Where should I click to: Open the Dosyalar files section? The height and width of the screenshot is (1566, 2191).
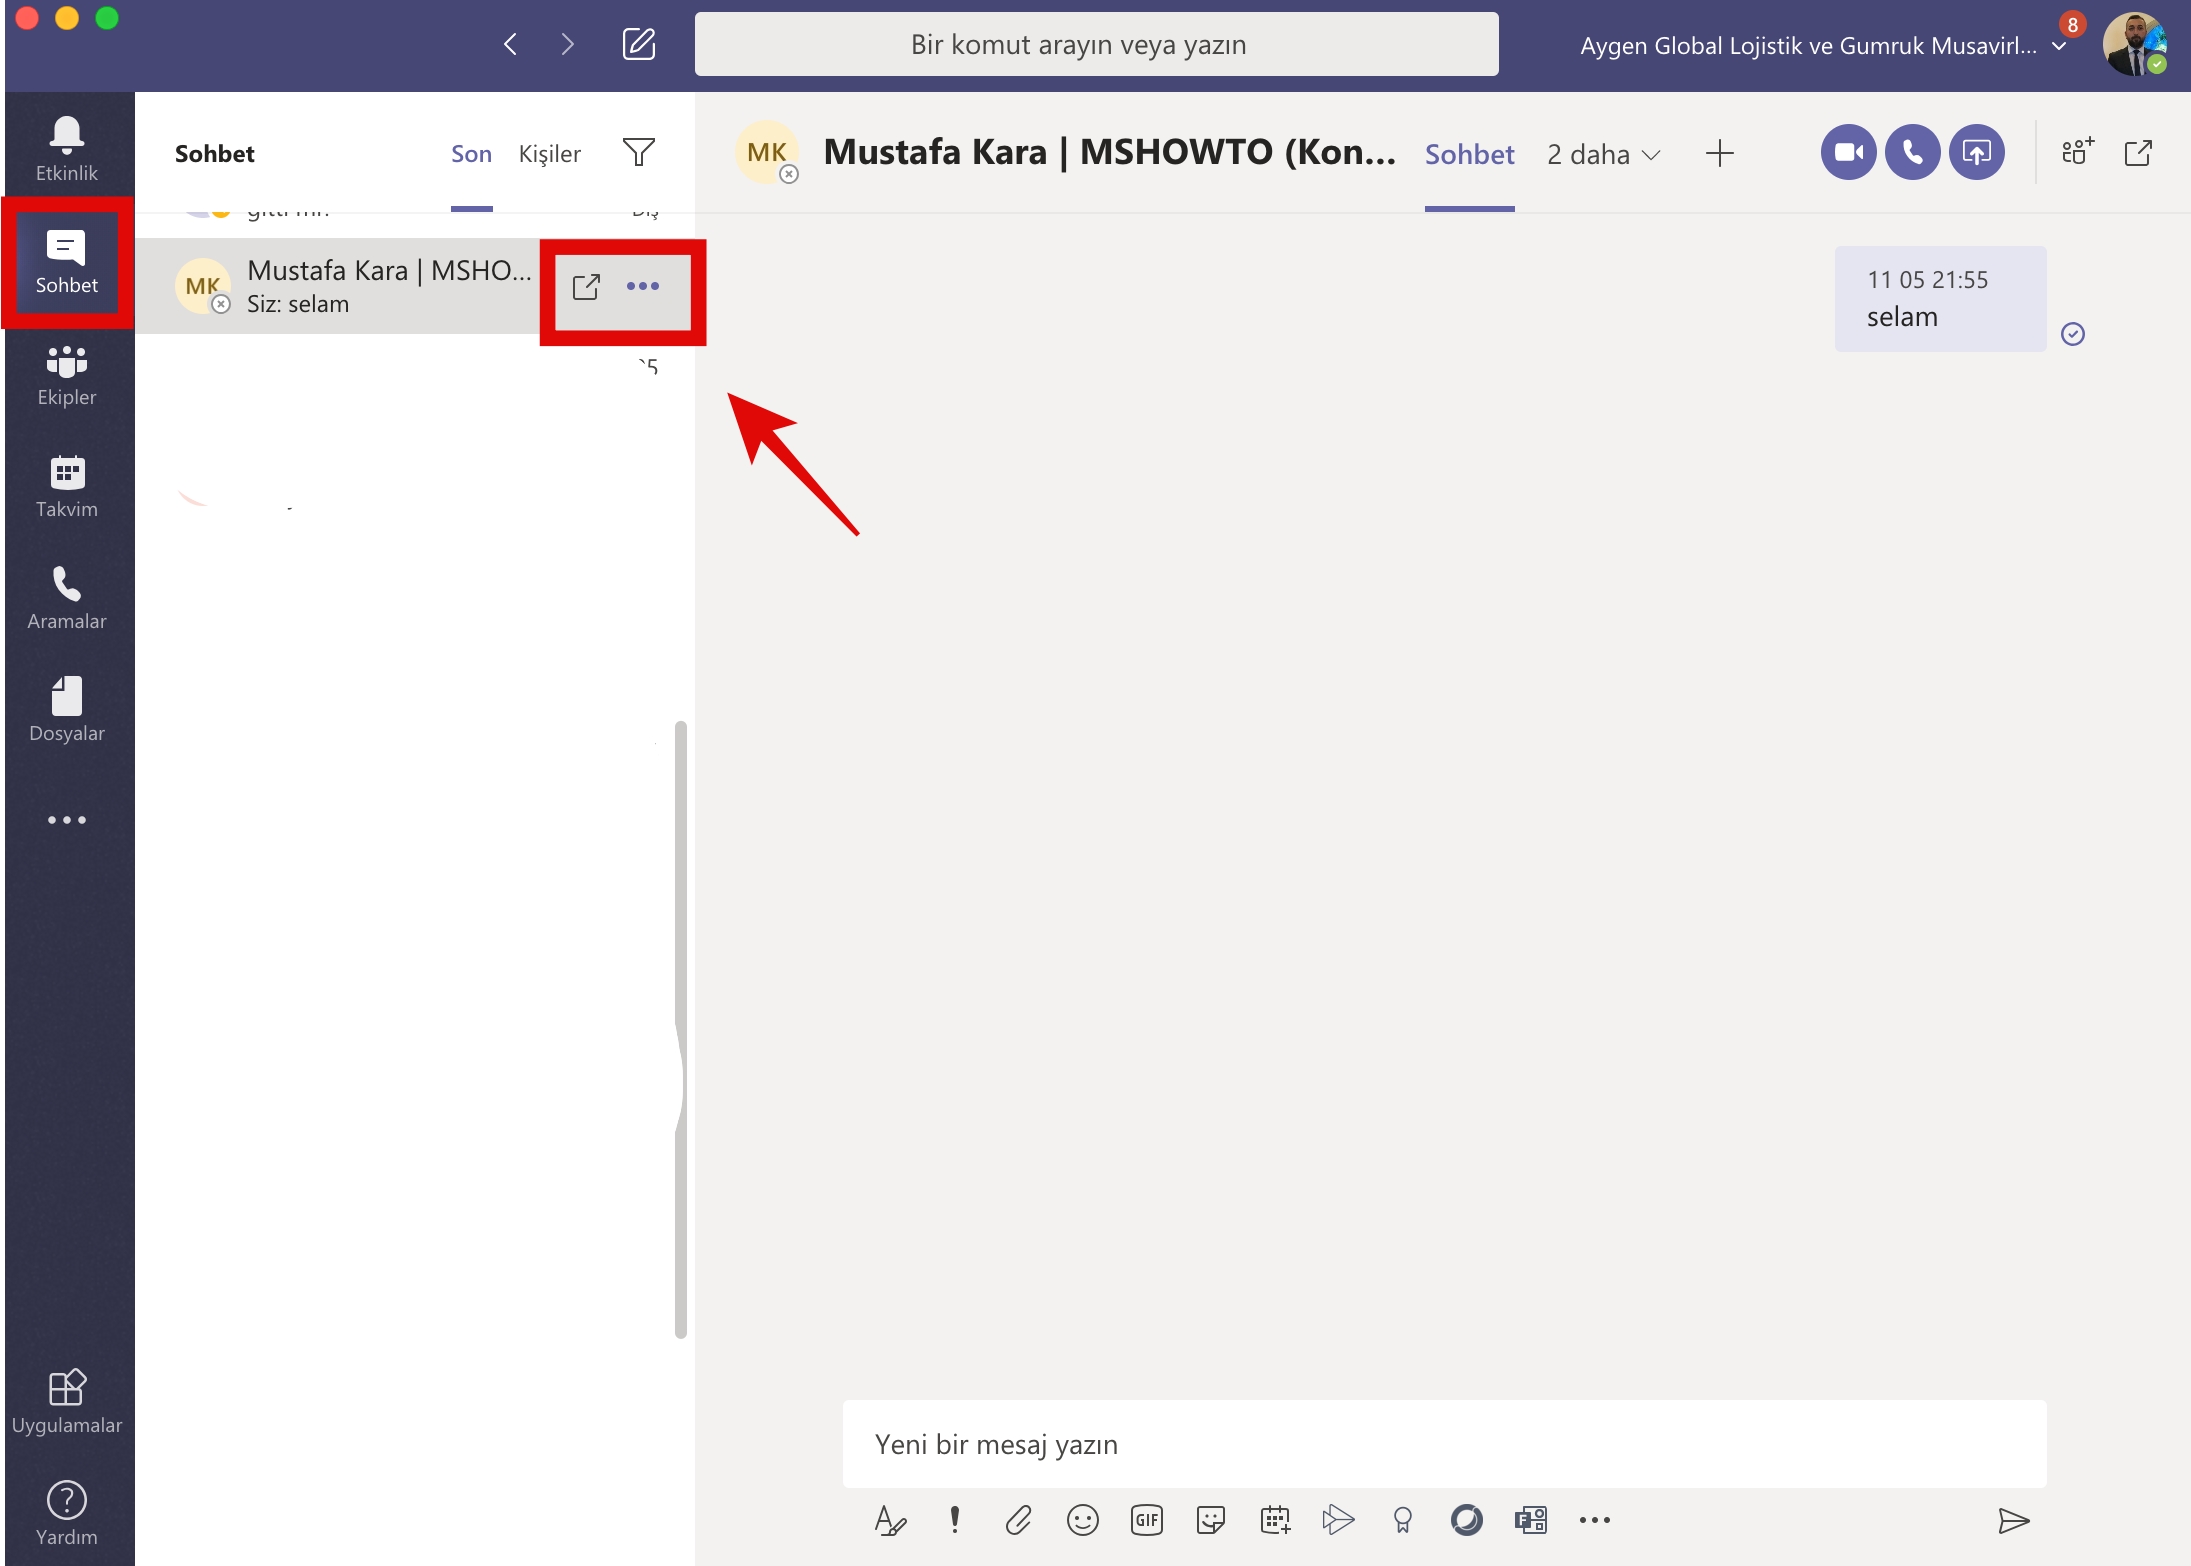pos(67,710)
